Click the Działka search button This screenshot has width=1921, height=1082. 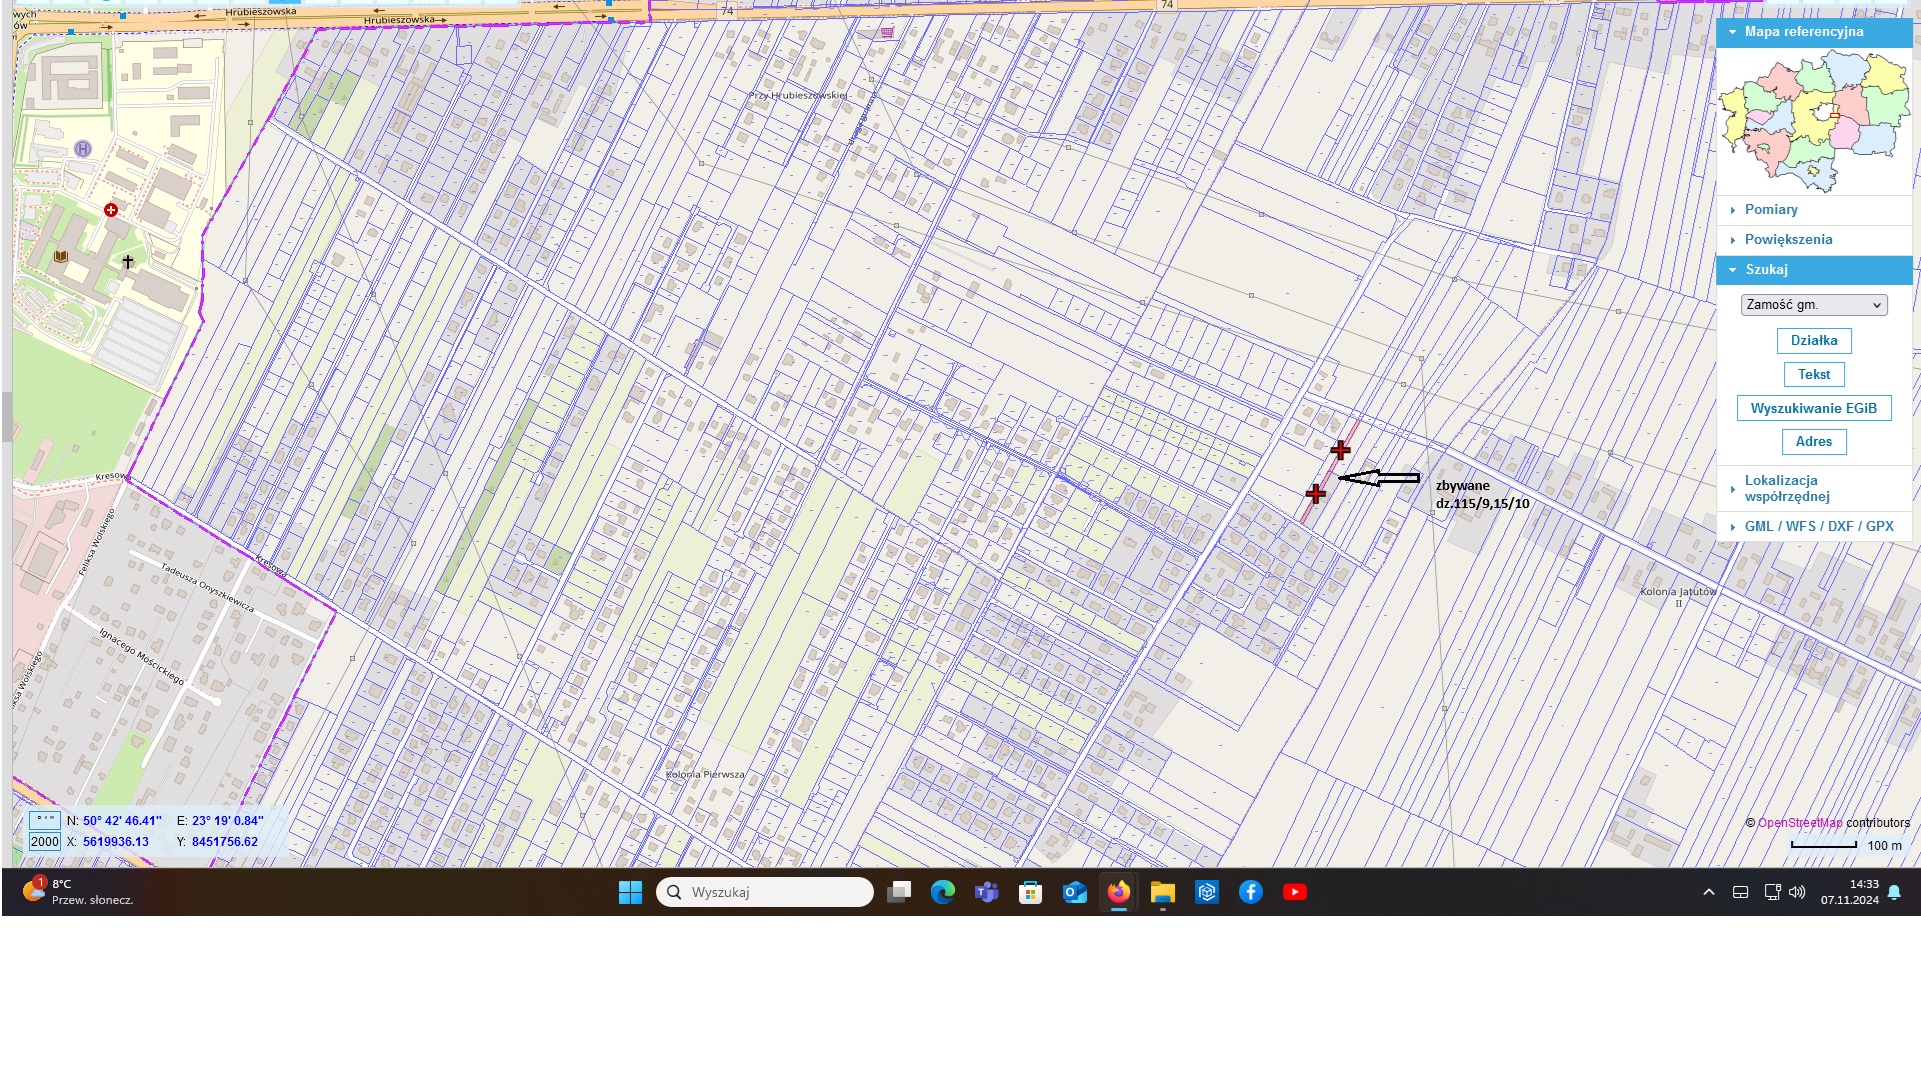coord(1813,341)
